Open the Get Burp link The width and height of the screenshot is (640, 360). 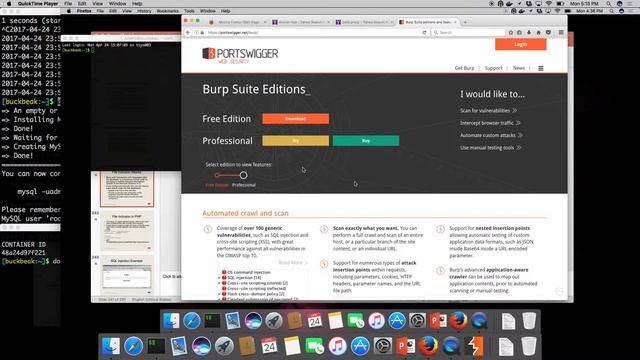464,68
